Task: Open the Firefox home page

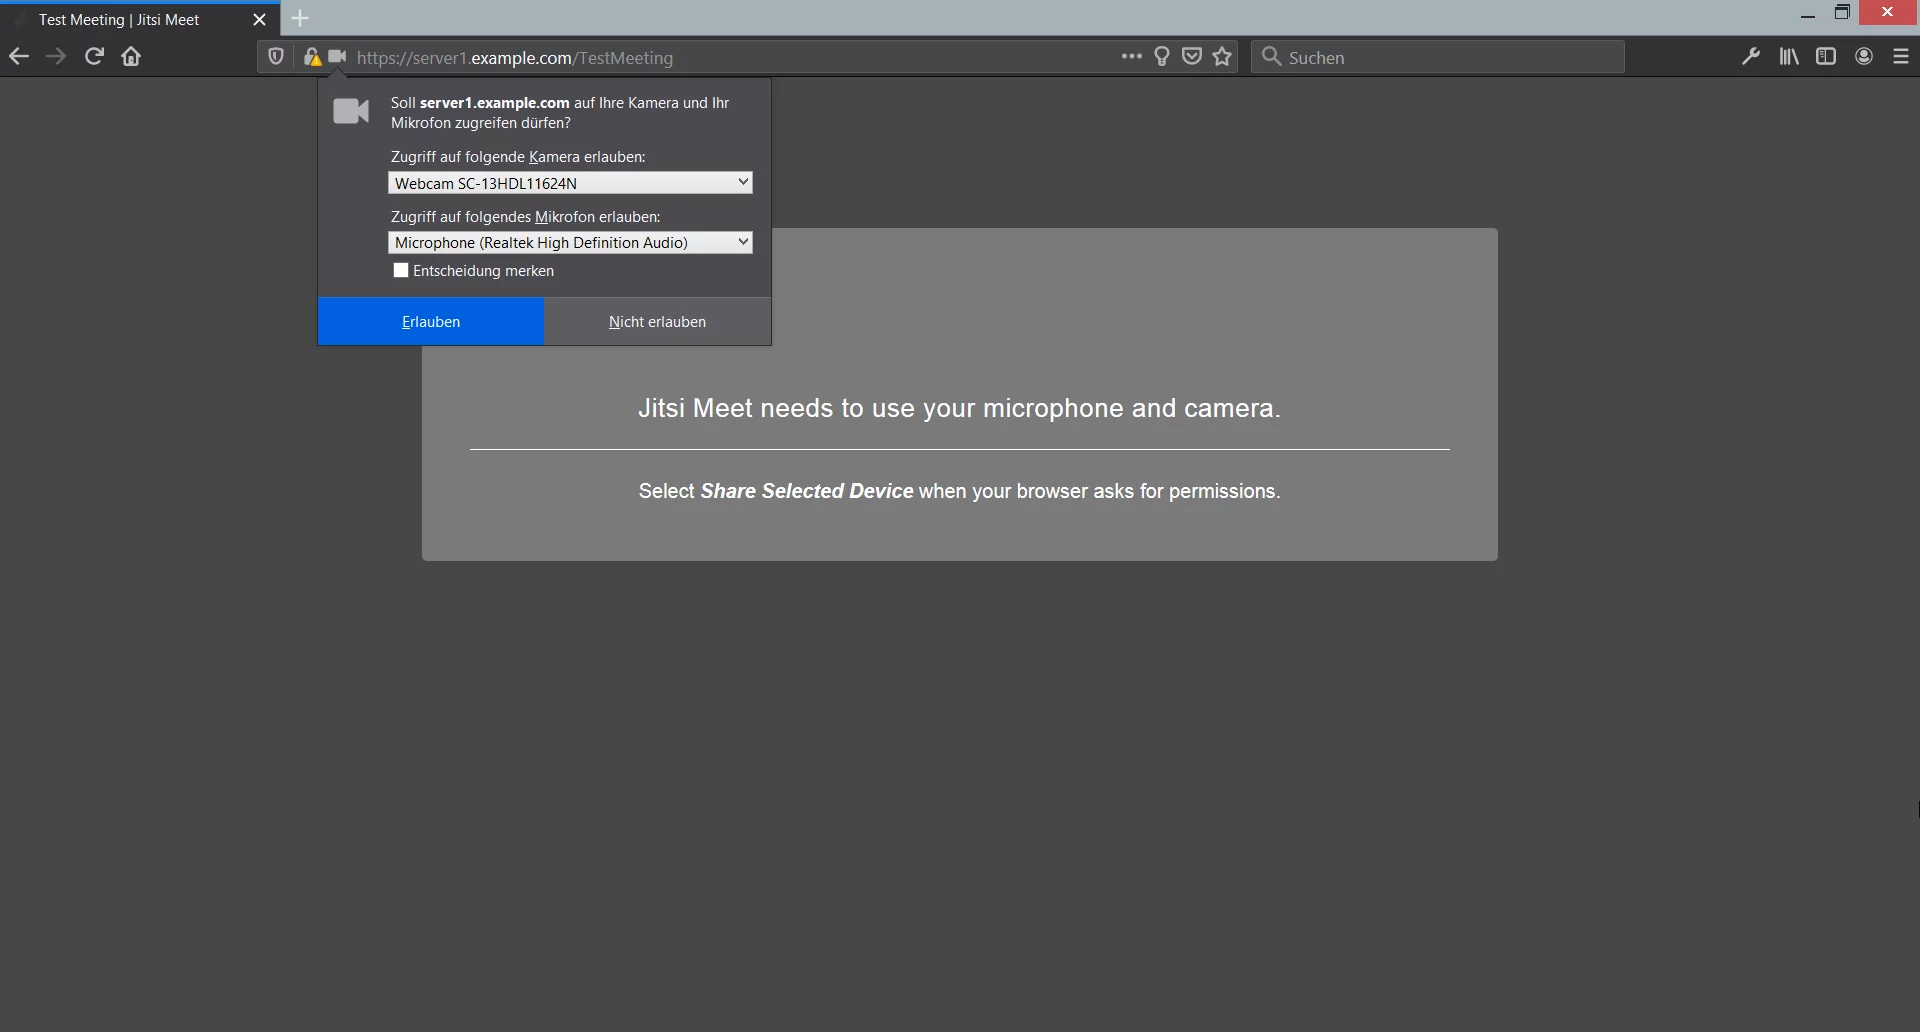Action: tap(131, 57)
